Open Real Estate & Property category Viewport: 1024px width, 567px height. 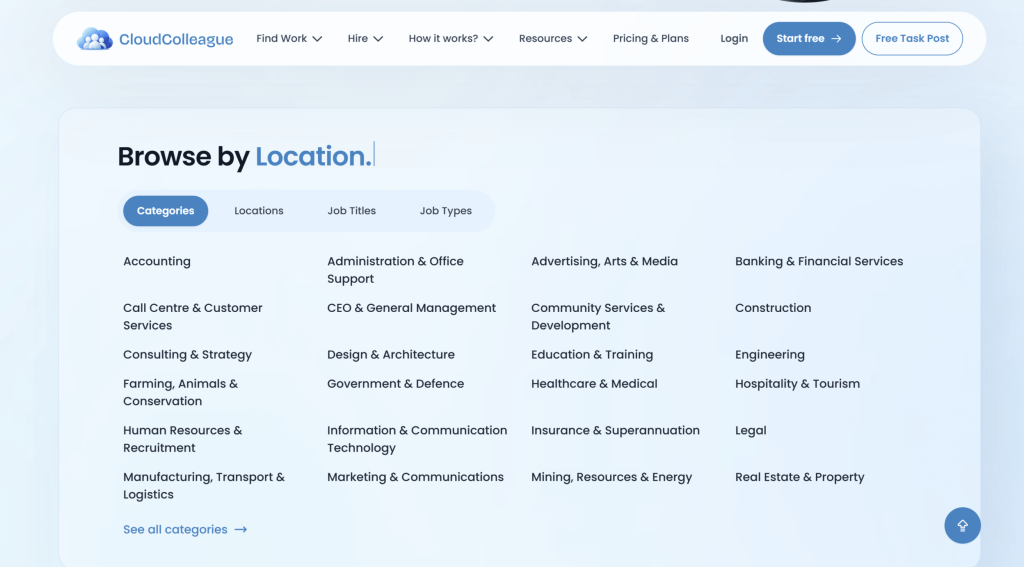[x=799, y=477]
